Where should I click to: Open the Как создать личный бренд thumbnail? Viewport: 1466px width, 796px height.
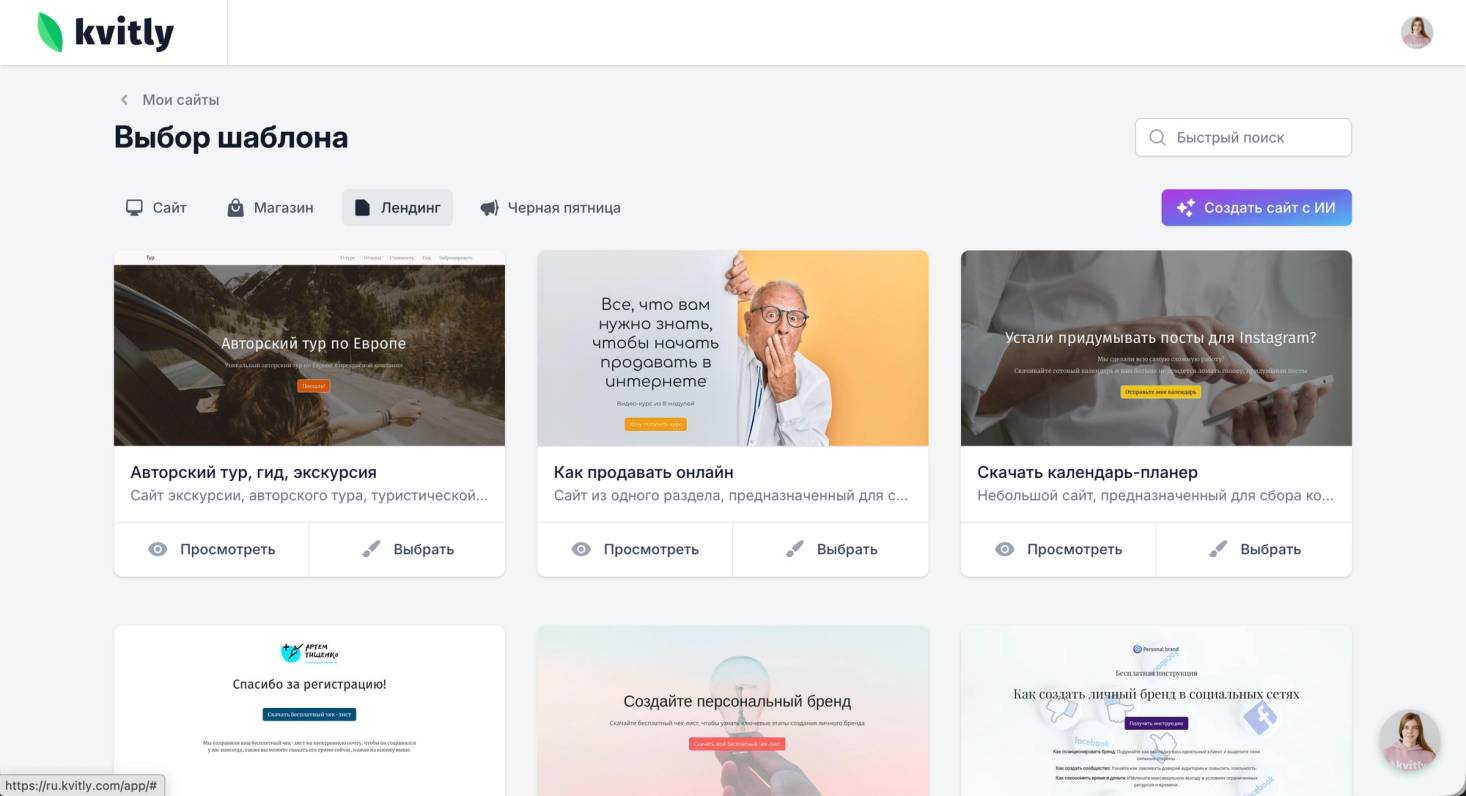click(1156, 711)
